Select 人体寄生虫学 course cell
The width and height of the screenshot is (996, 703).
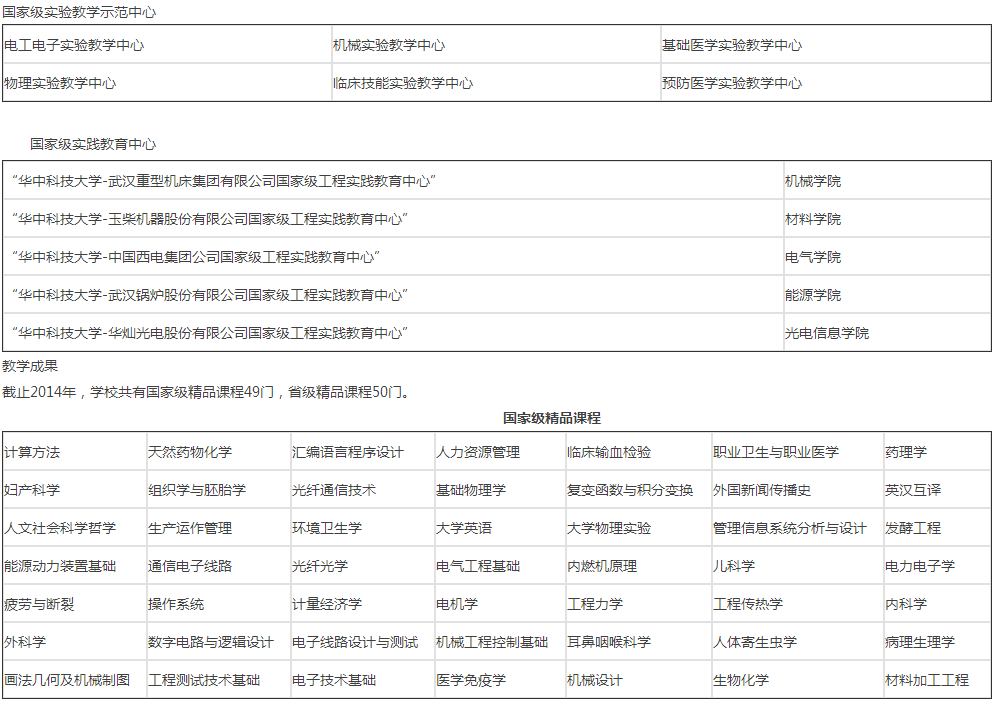(x=797, y=642)
